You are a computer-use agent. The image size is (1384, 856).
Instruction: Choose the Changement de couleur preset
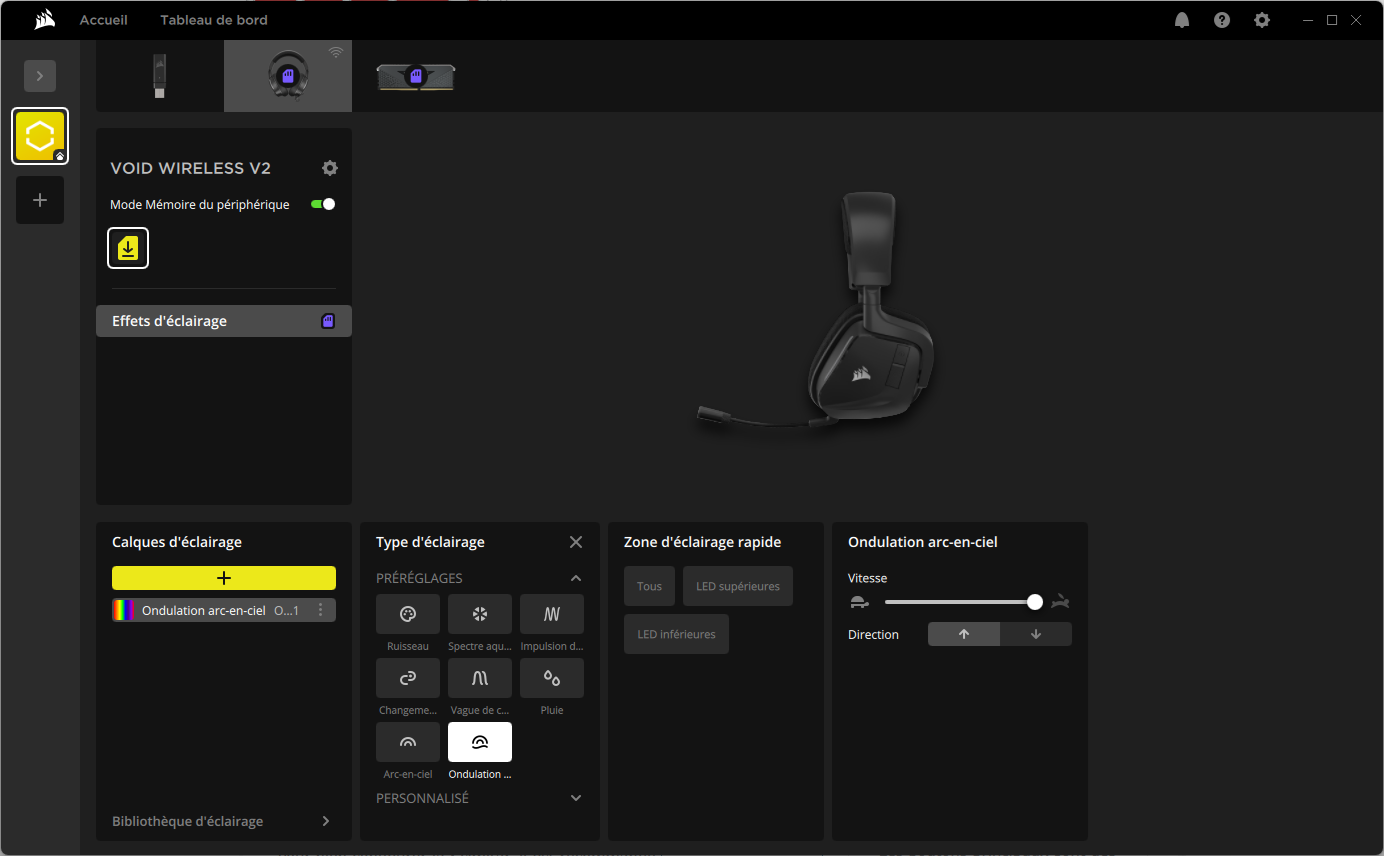[408, 678]
